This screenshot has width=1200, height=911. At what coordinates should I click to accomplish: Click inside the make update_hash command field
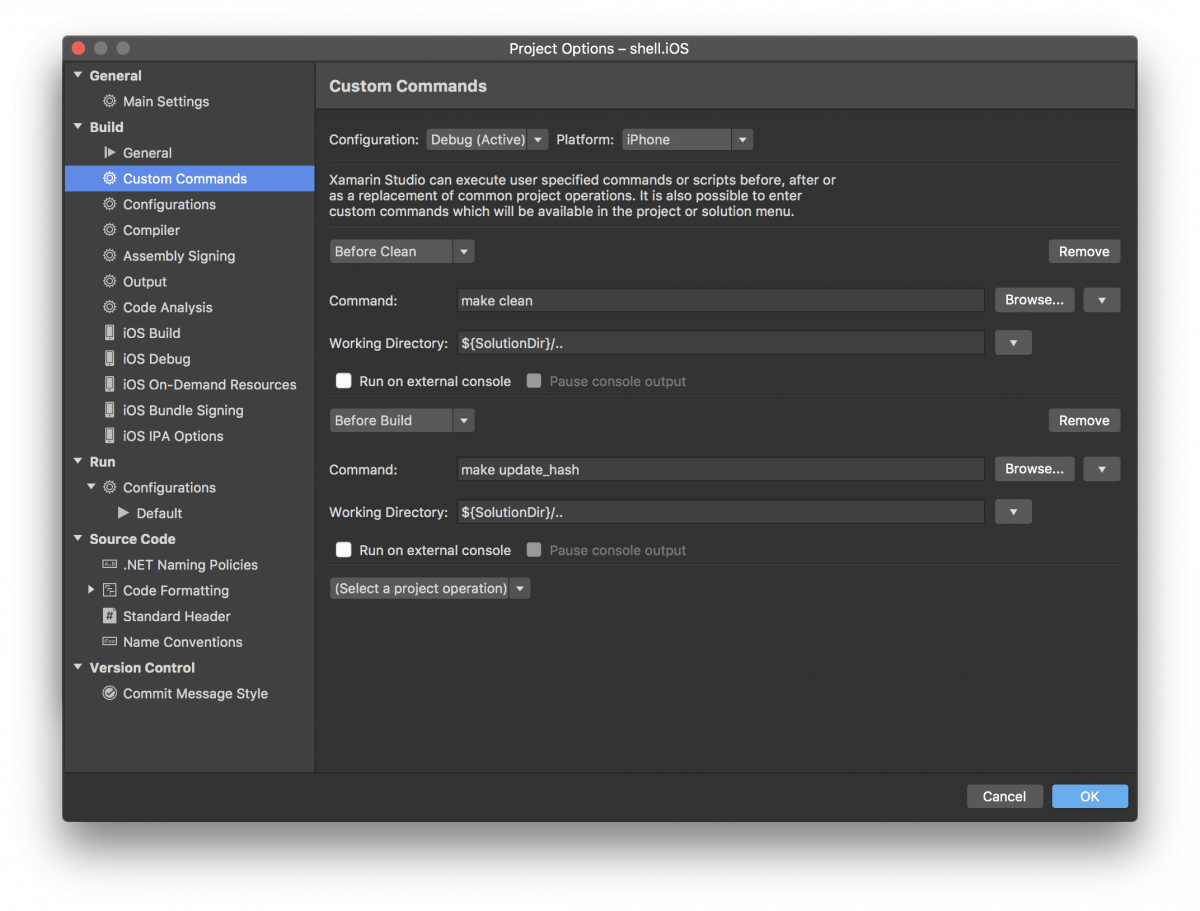[x=720, y=469]
